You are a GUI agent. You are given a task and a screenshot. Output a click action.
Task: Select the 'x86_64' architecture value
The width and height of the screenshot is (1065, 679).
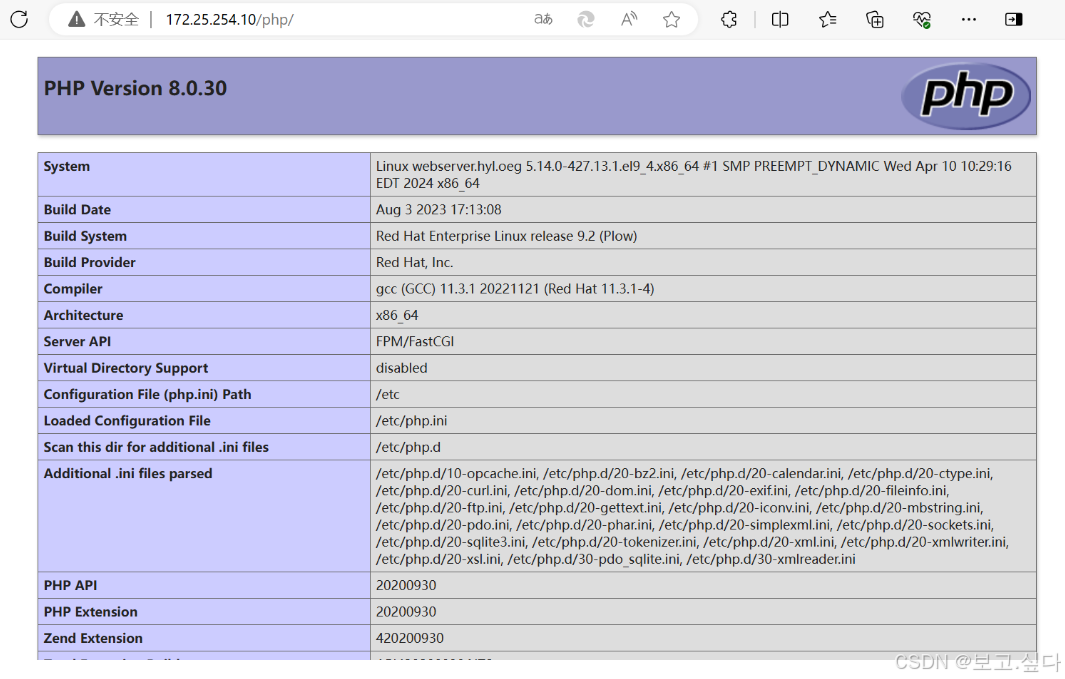pos(397,316)
